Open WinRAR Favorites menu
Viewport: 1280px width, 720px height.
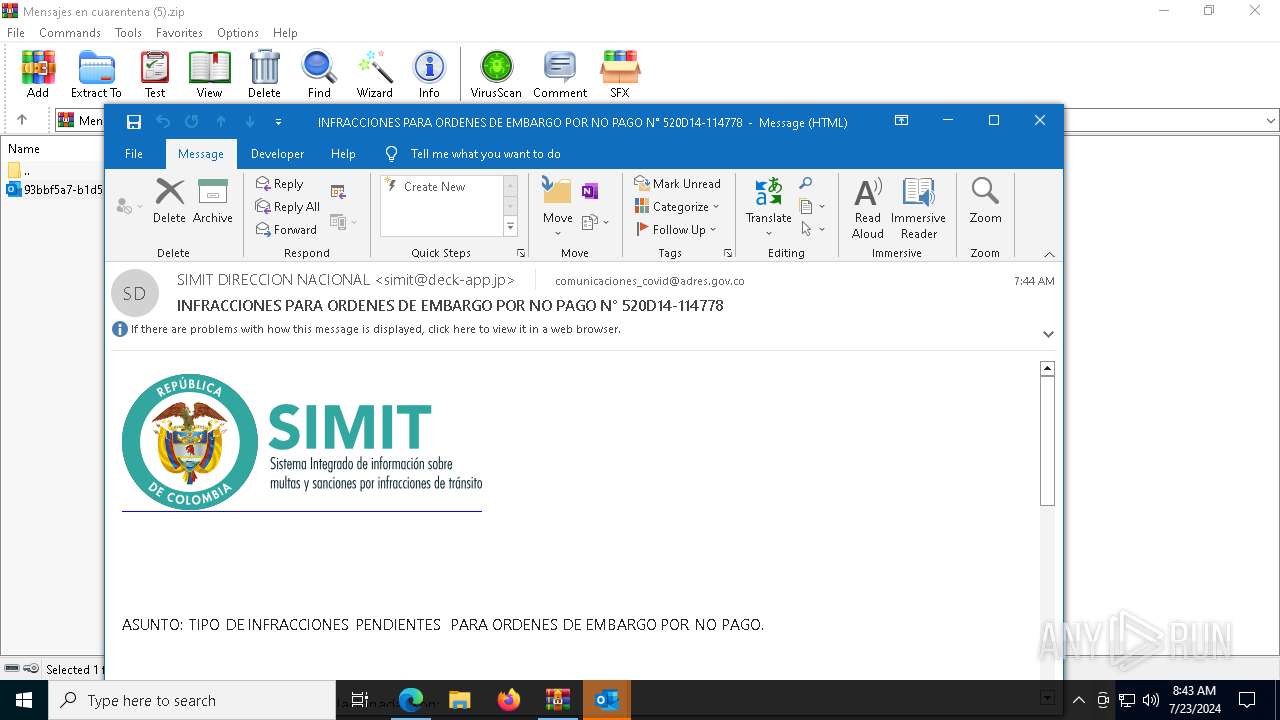[x=179, y=33]
